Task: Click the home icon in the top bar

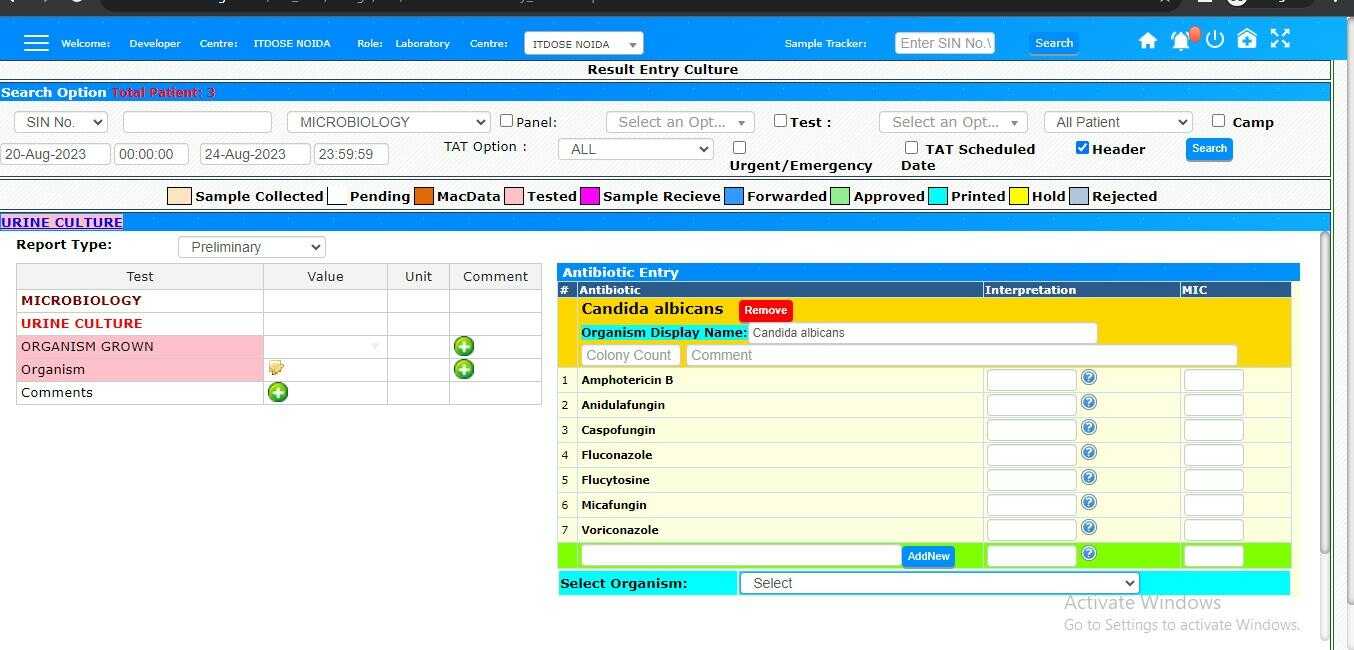Action: click(x=1147, y=39)
